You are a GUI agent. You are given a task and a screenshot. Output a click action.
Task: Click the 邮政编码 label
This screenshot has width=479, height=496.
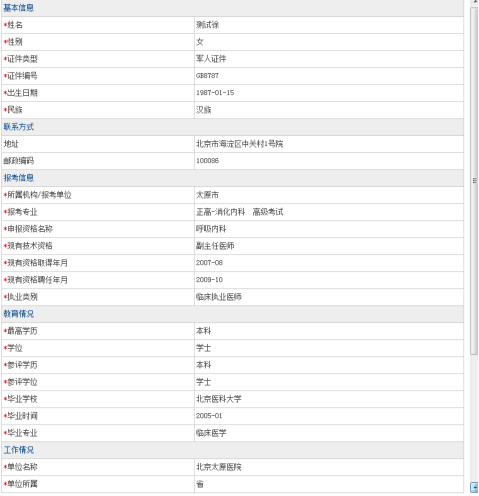19,161
